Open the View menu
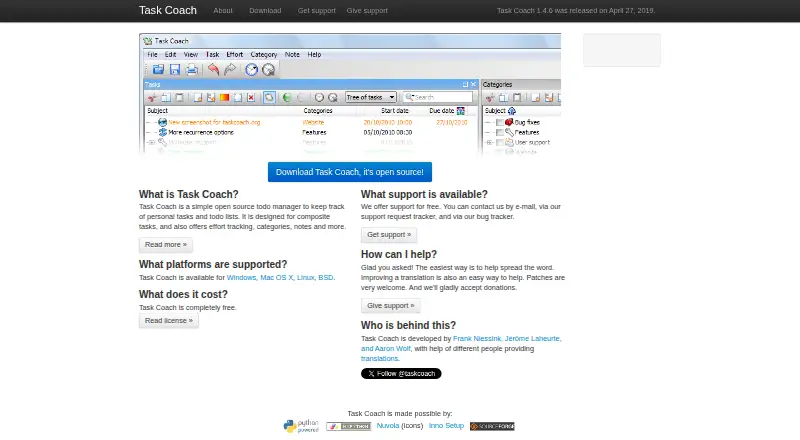 click(x=190, y=55)
